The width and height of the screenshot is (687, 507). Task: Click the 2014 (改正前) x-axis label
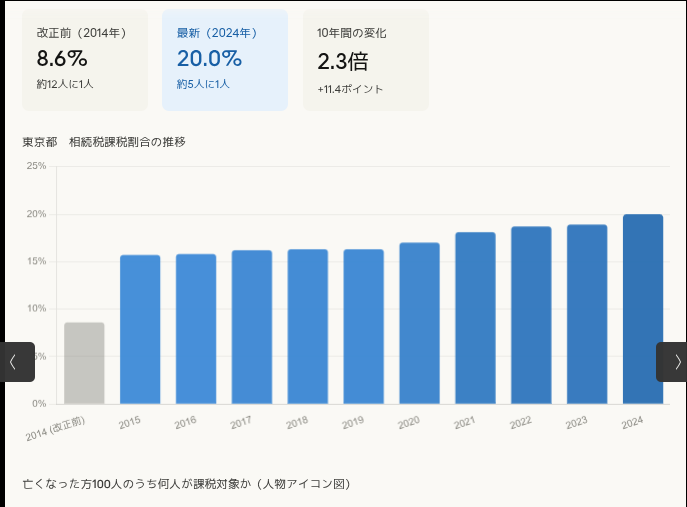point(55,429)
